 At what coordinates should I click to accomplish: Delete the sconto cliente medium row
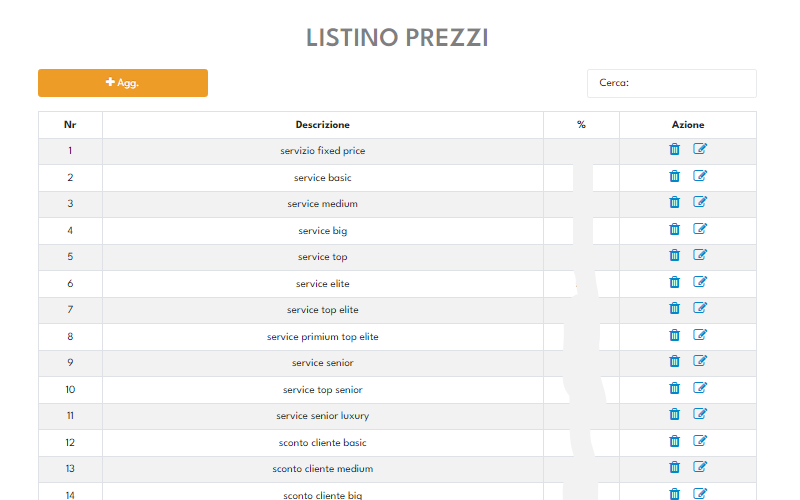pos(674,467)
